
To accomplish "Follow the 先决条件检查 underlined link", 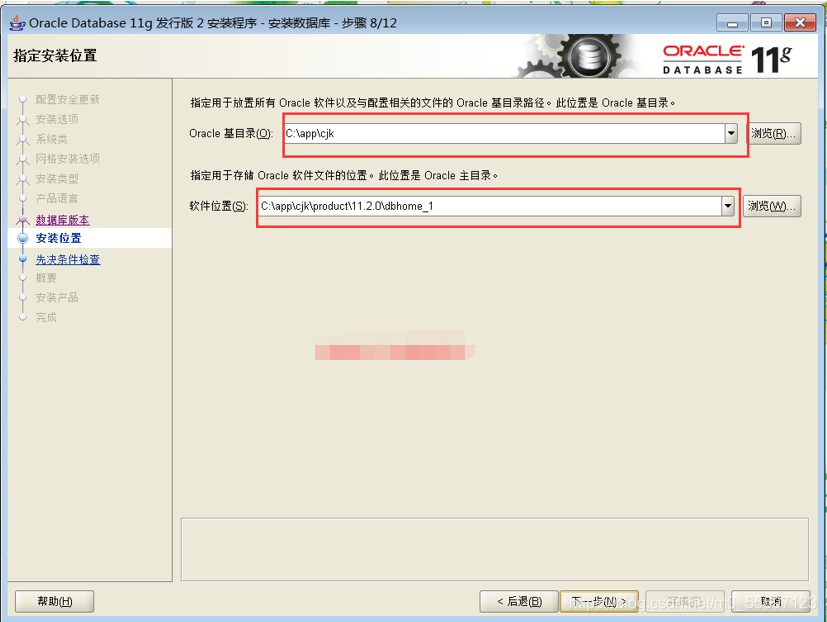I will (67, 259).
